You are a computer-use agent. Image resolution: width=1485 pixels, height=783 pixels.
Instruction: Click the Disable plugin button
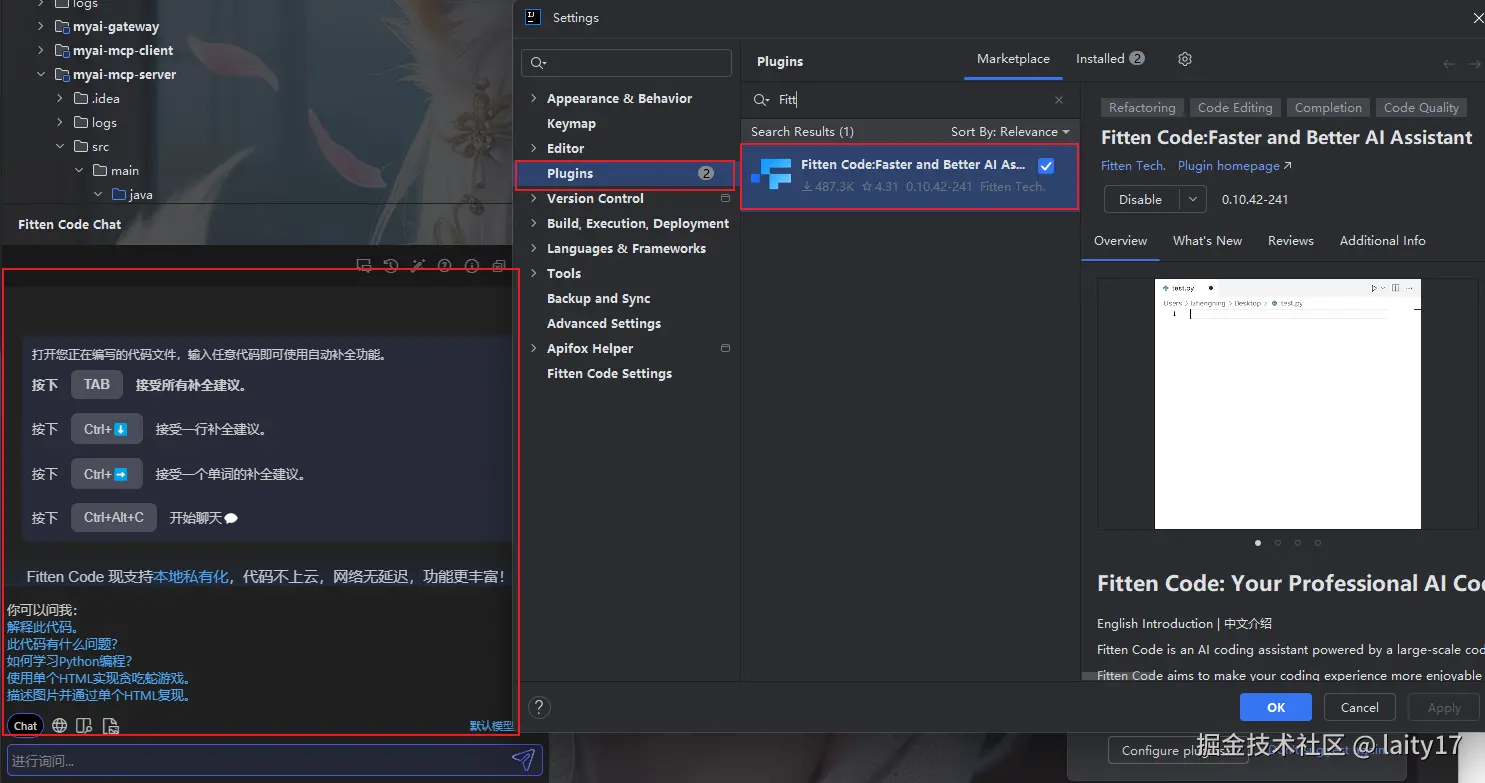[1141, 199]
